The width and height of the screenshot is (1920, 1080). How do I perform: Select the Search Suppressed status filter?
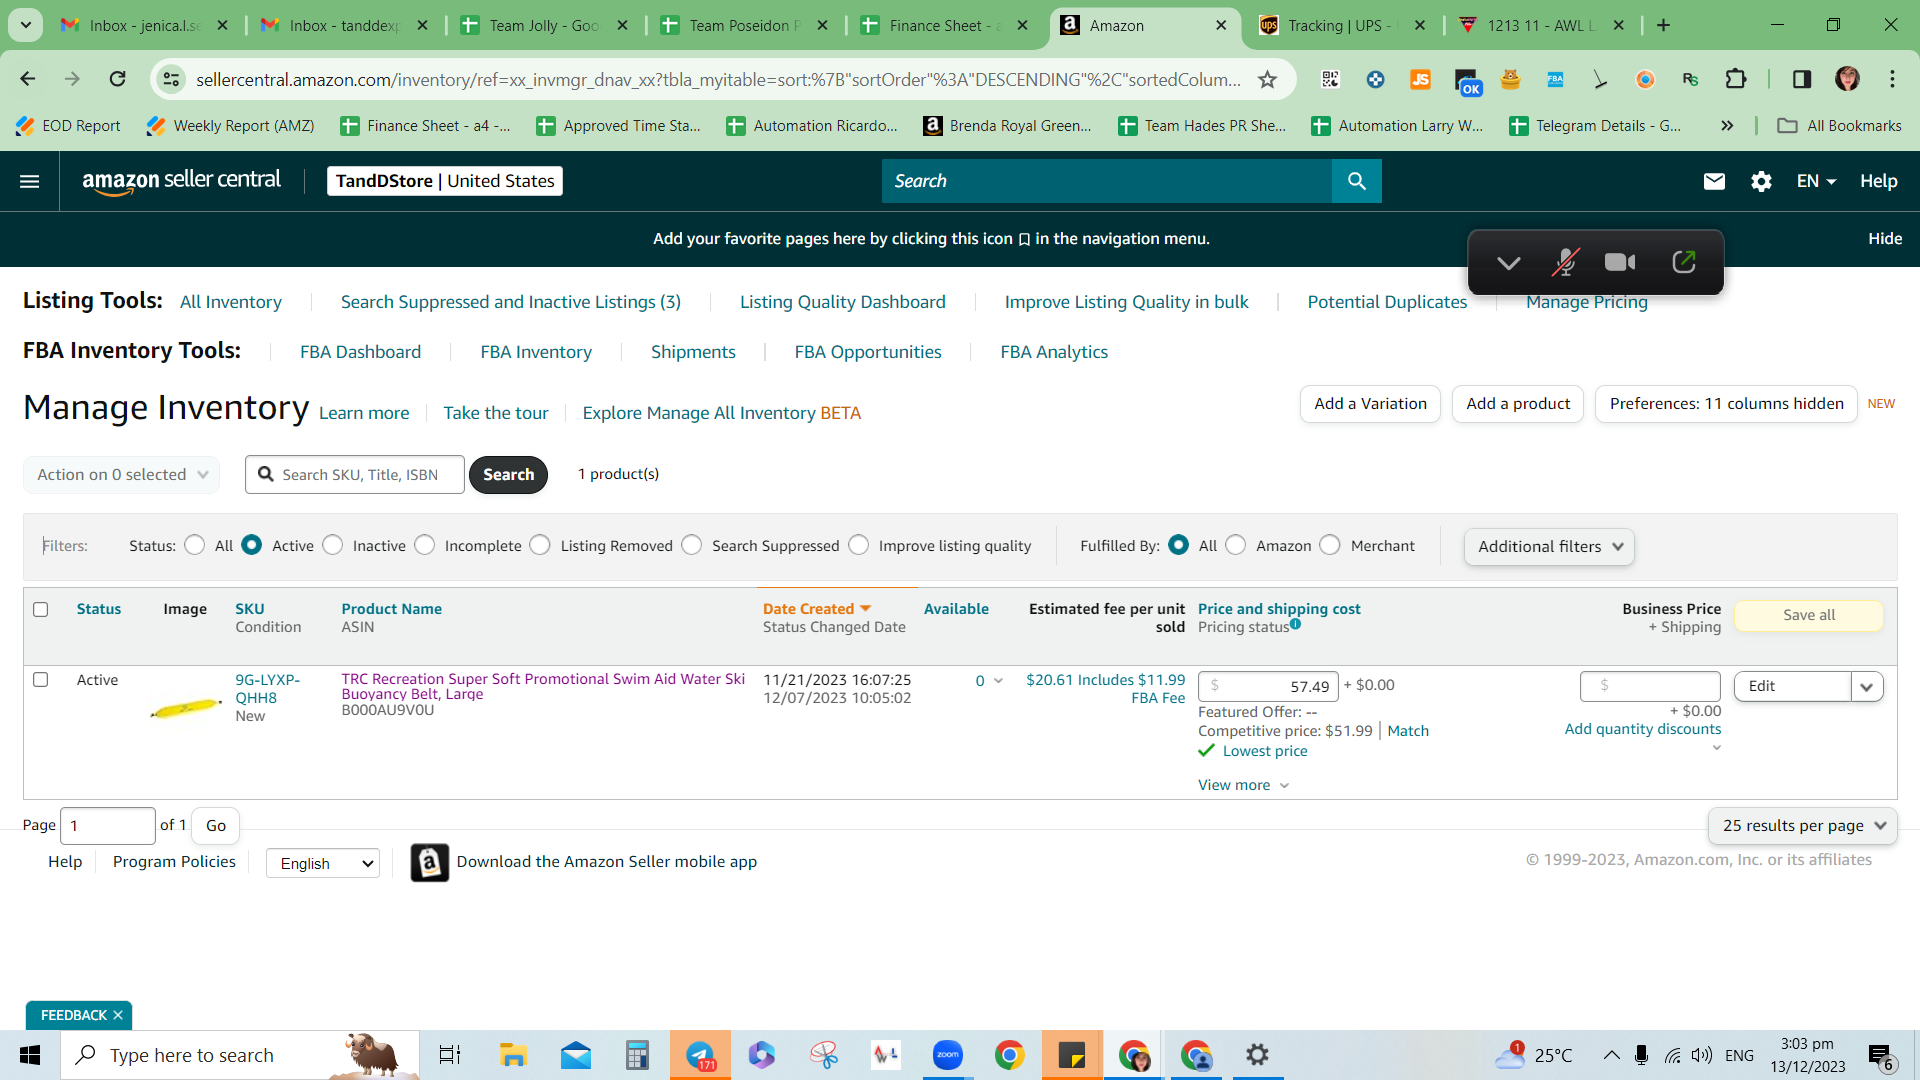692,545
